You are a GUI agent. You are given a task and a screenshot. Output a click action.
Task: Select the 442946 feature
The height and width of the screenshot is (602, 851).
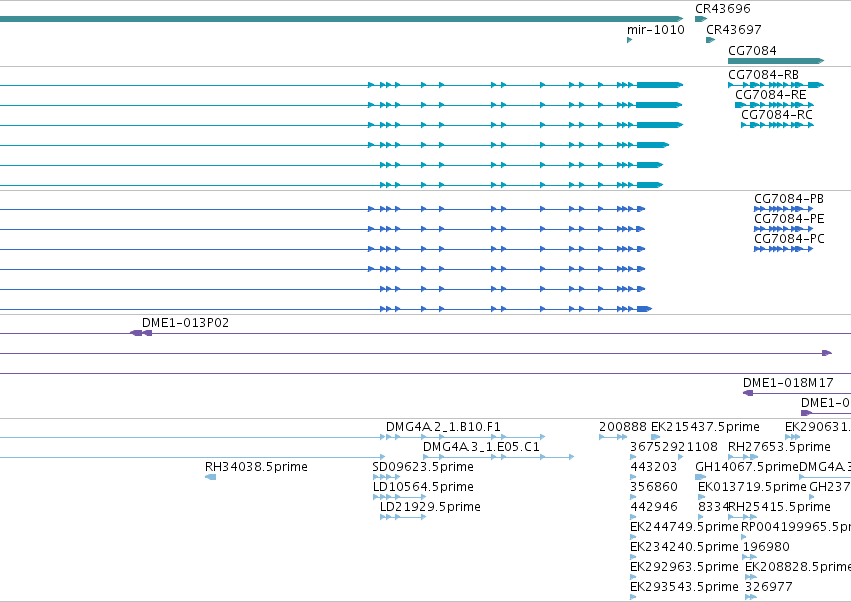click(633, 517)
